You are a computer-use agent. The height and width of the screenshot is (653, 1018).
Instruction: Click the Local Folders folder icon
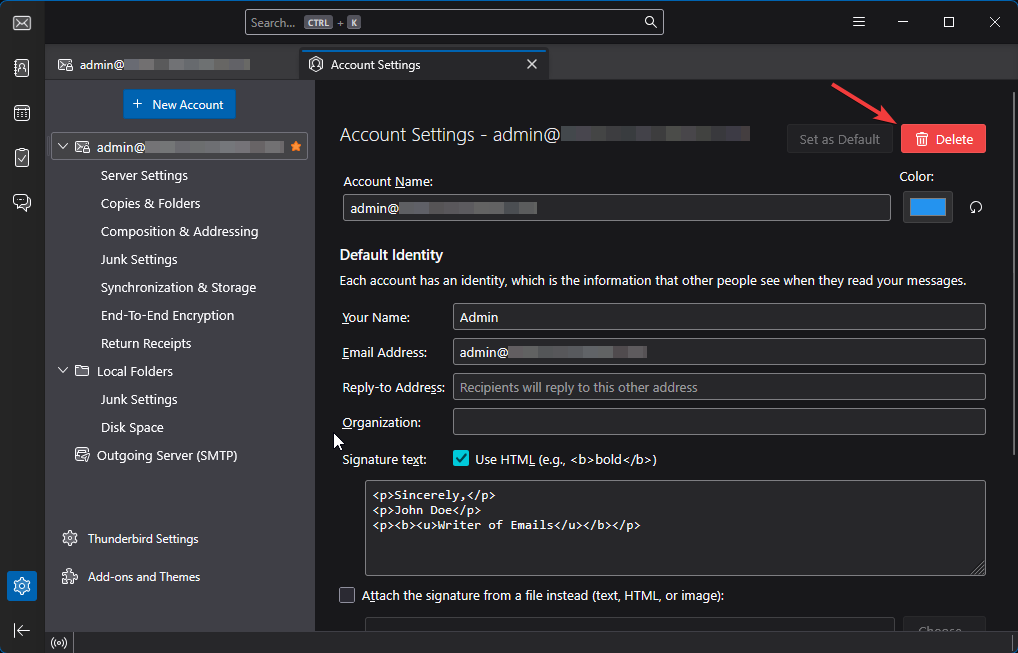[x=82, y=371]
